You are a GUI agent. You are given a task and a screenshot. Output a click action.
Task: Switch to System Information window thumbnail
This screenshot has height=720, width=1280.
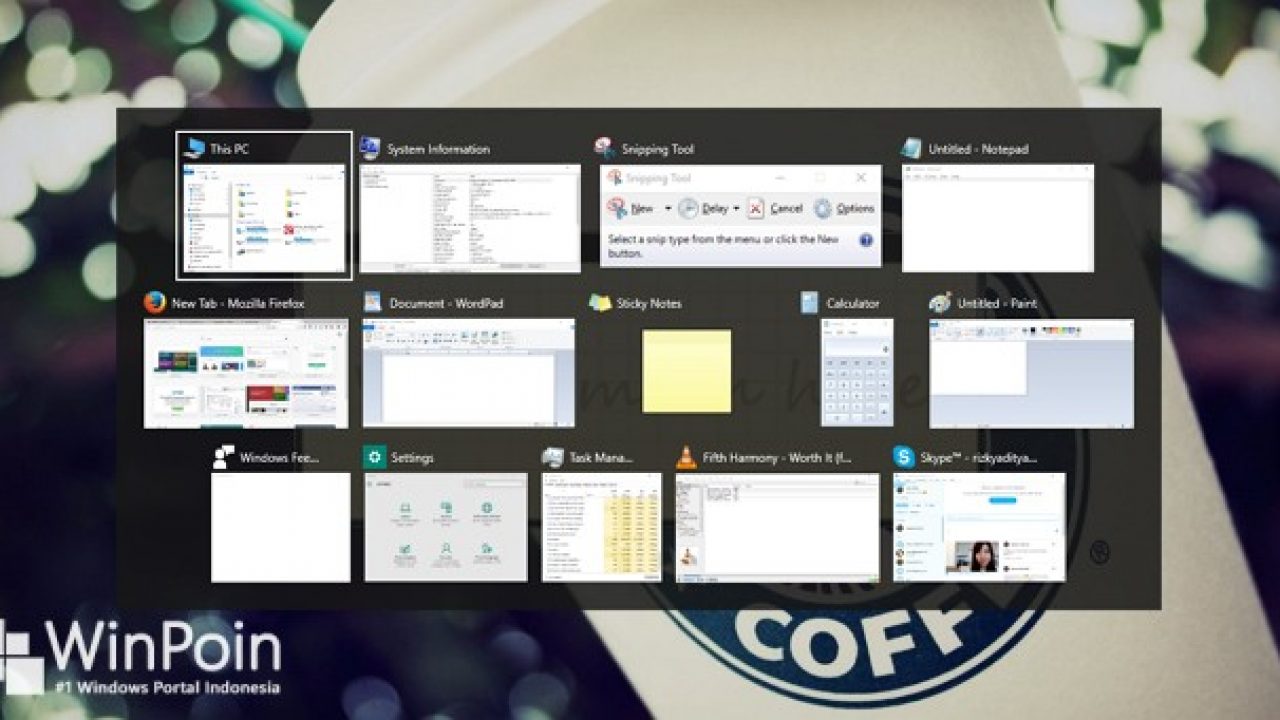pyautogui.click(x=470, y=219)
